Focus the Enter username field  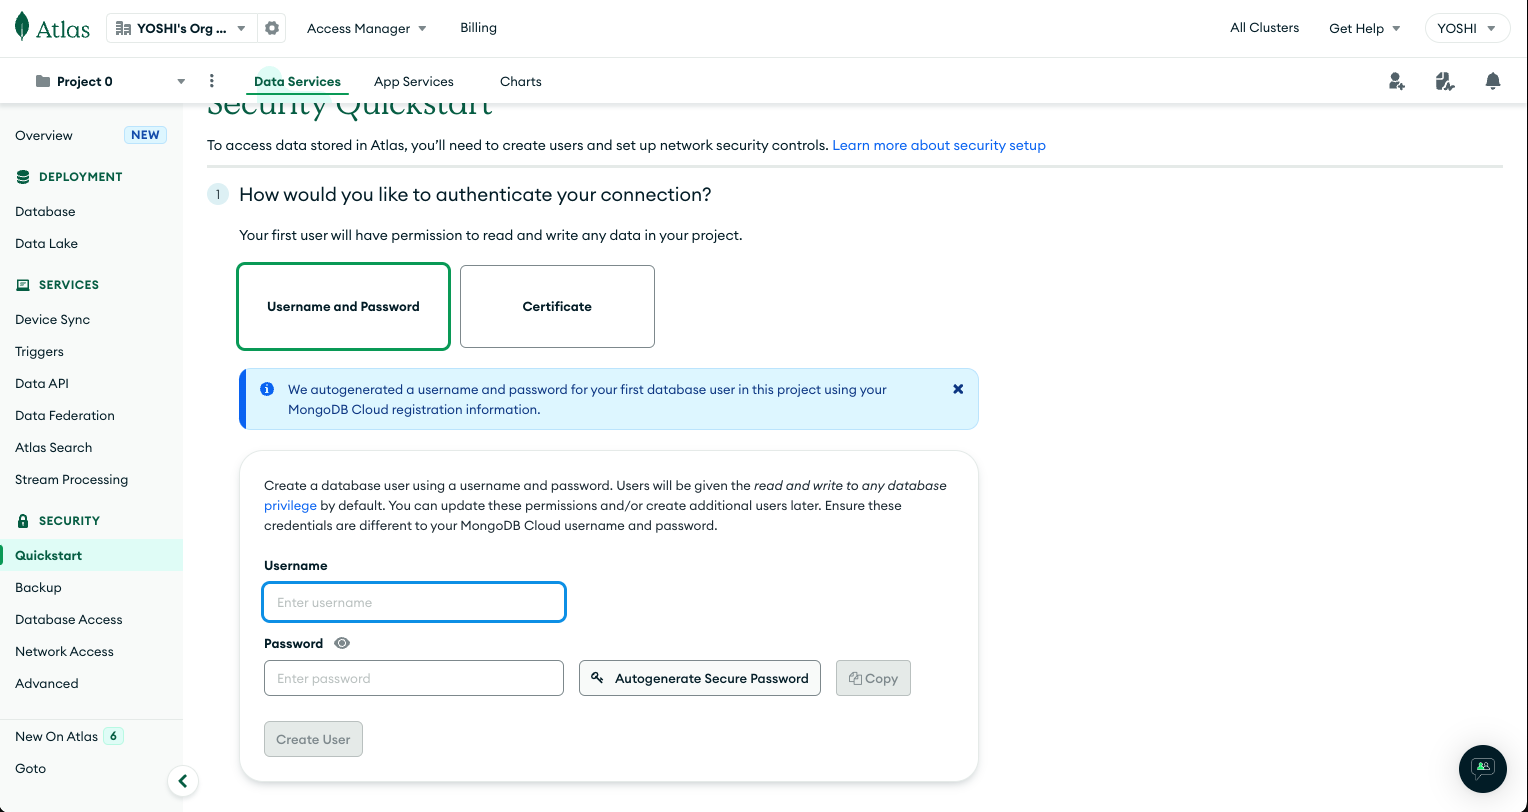click(x=414, y=602)
